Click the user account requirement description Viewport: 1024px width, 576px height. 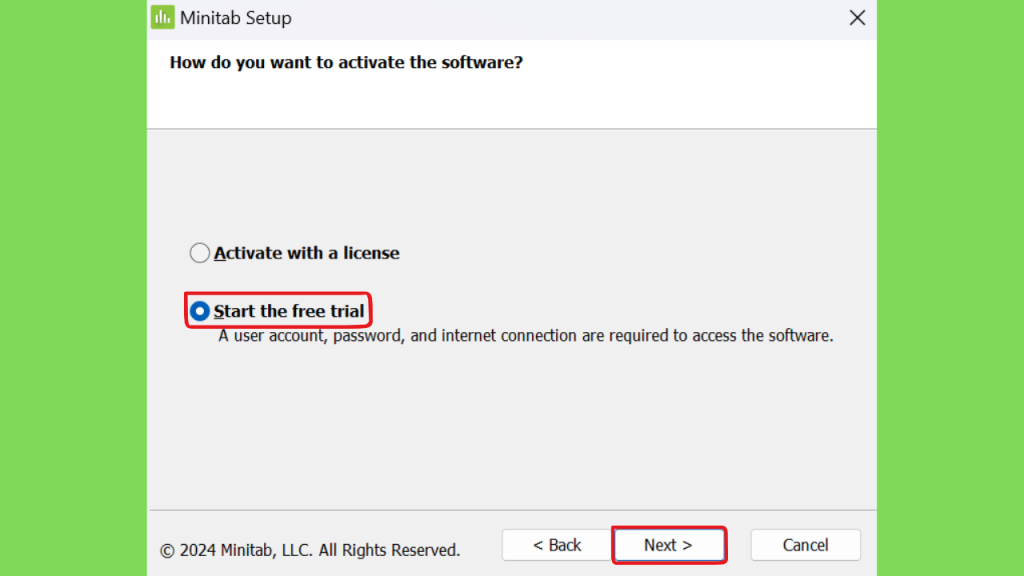526,336
